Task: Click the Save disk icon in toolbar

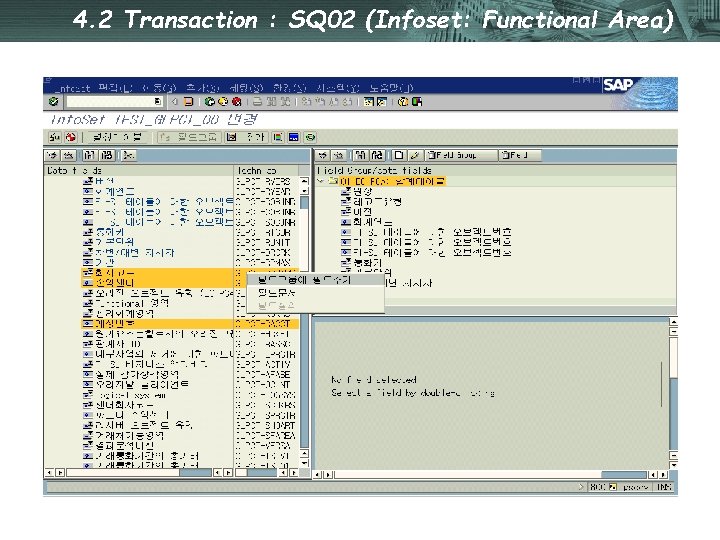Action: 188,101
